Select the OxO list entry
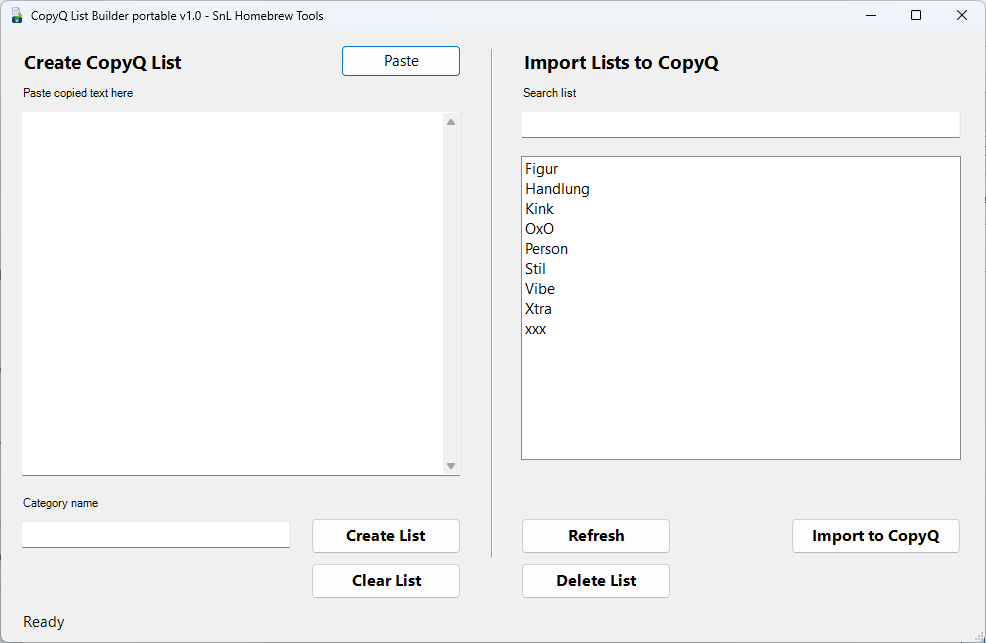The image size is (986, 643). (x=741, y=229)
